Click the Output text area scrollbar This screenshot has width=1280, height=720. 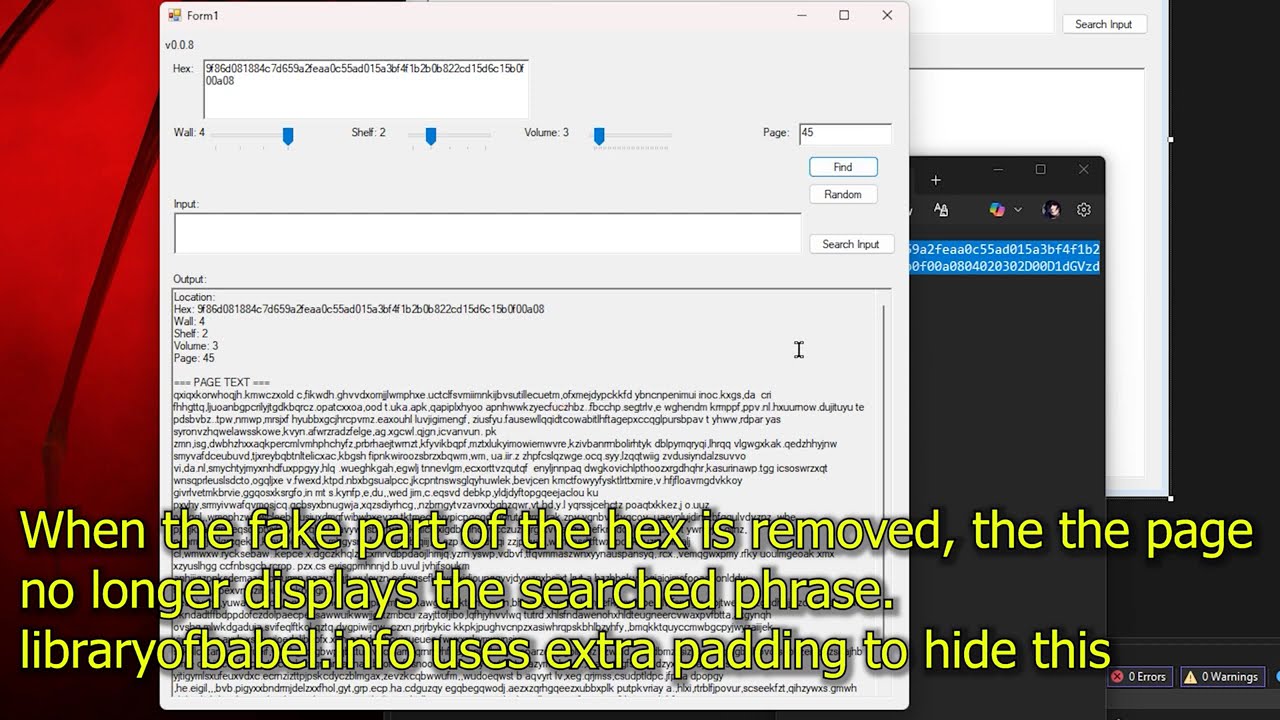point(886,495)
